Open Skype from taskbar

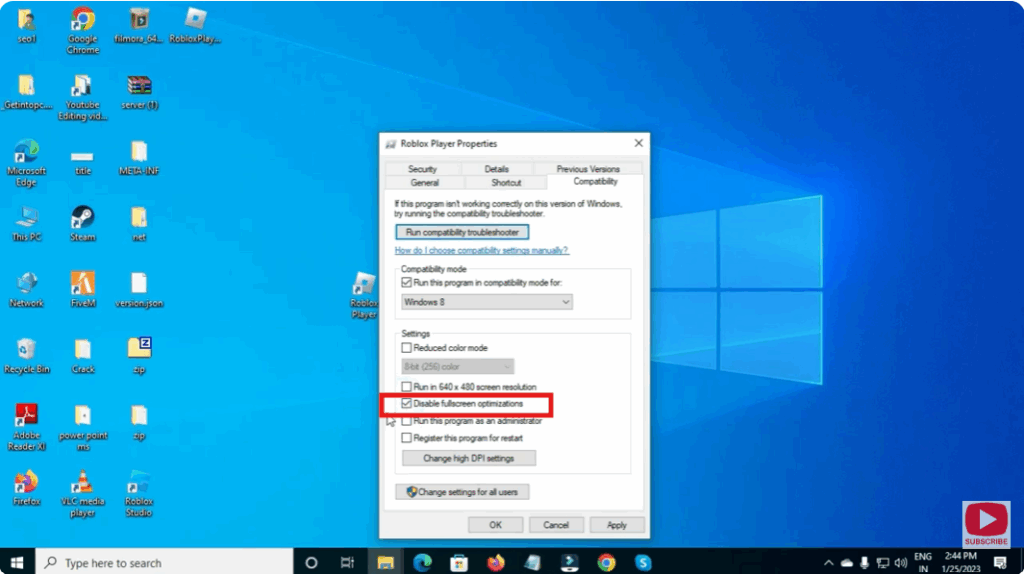(643, 562)
